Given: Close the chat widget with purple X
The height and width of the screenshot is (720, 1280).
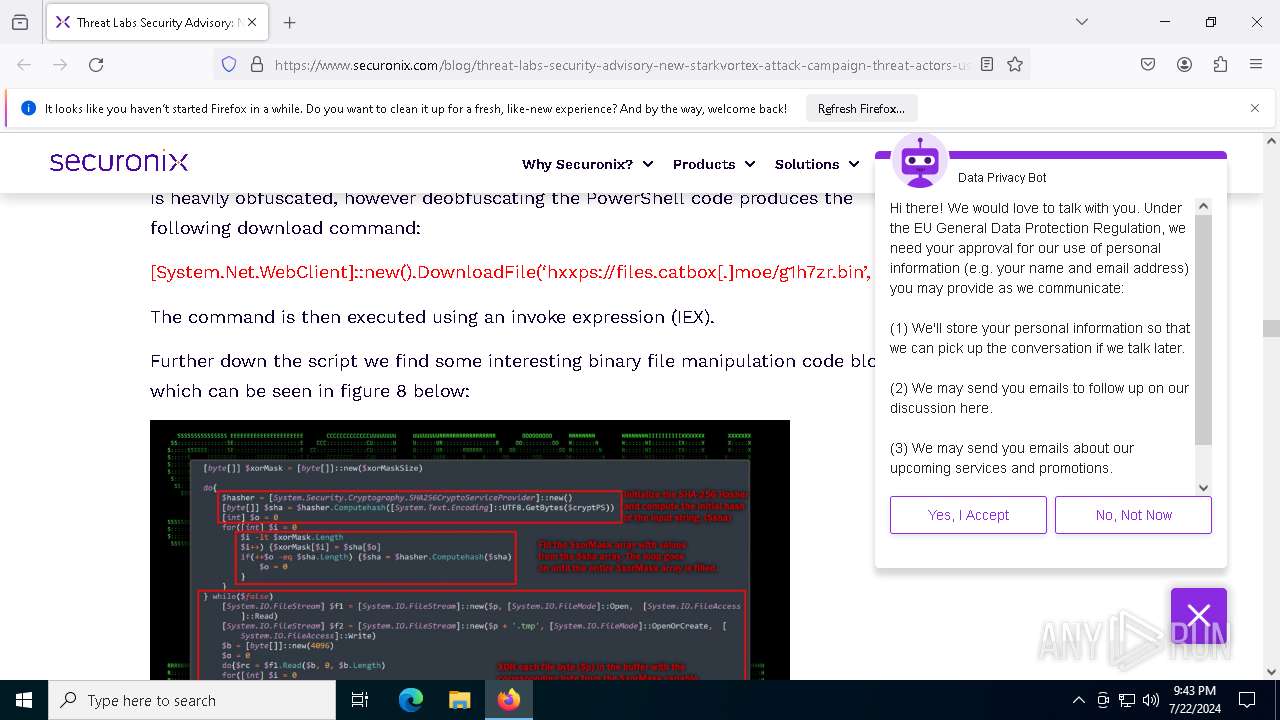Looking at the screenshot, I should click(x=1199, y=615).
